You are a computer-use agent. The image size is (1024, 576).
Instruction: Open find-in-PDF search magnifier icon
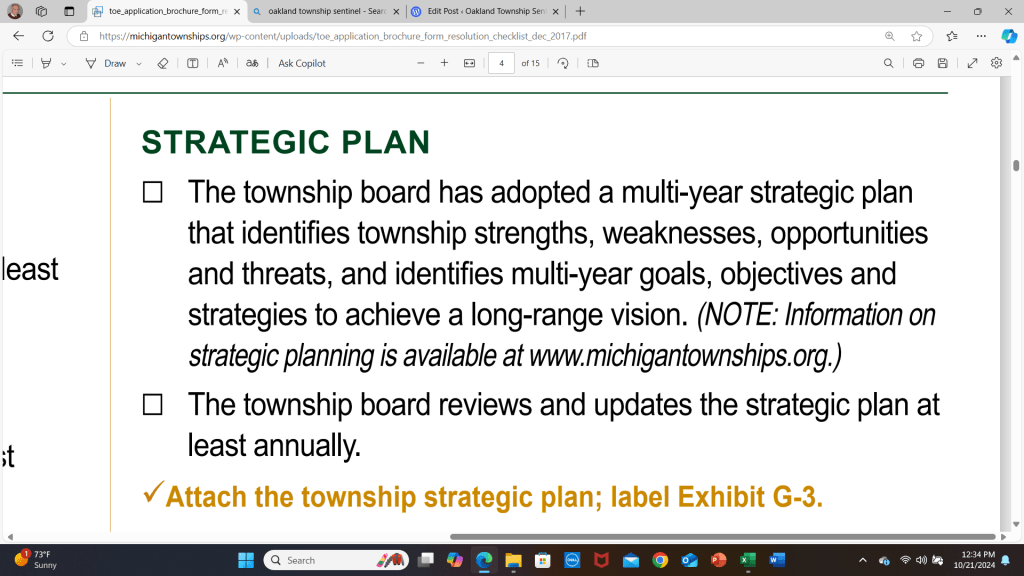click(888, 63)
